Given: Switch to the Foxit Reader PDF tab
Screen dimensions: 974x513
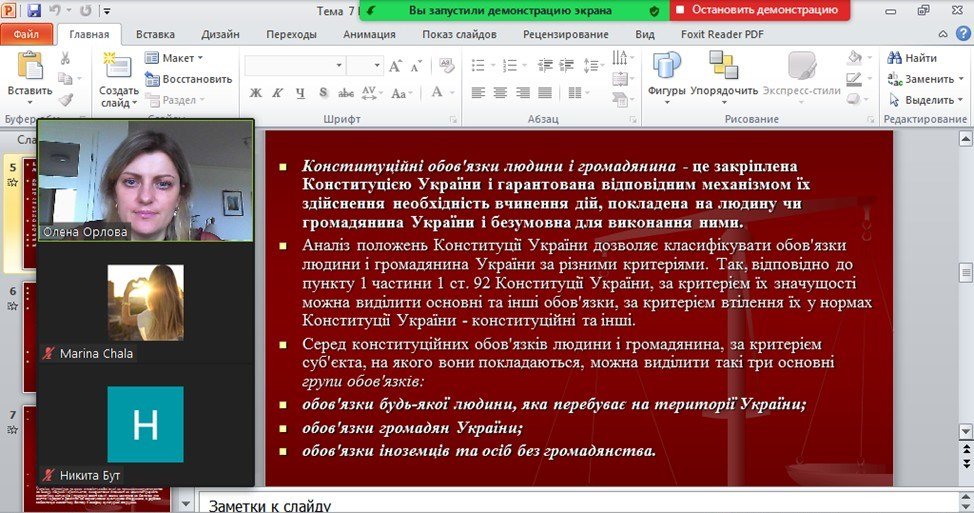Looking at the screenshot, I should tap(722, 34).
